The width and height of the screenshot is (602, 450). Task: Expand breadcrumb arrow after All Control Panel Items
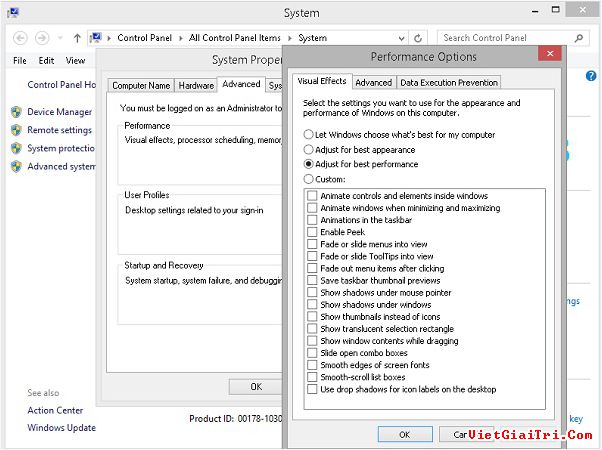[x=289, y=38]
